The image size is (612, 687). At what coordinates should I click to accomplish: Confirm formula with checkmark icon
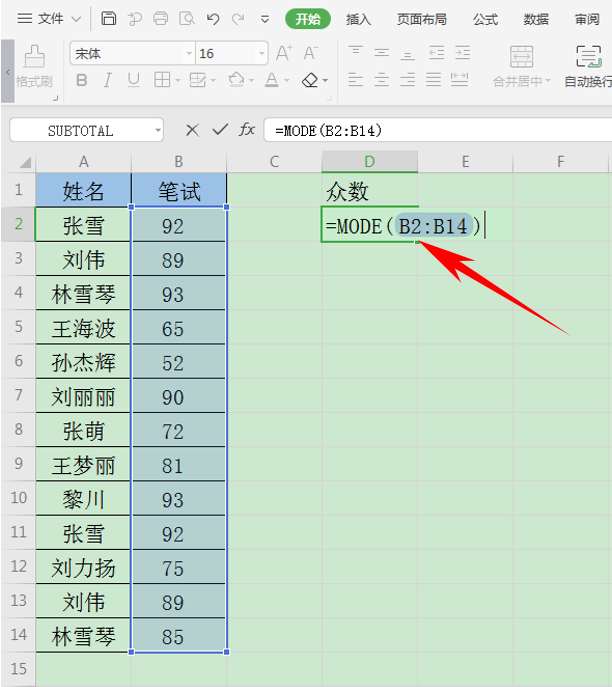[220, 129]
